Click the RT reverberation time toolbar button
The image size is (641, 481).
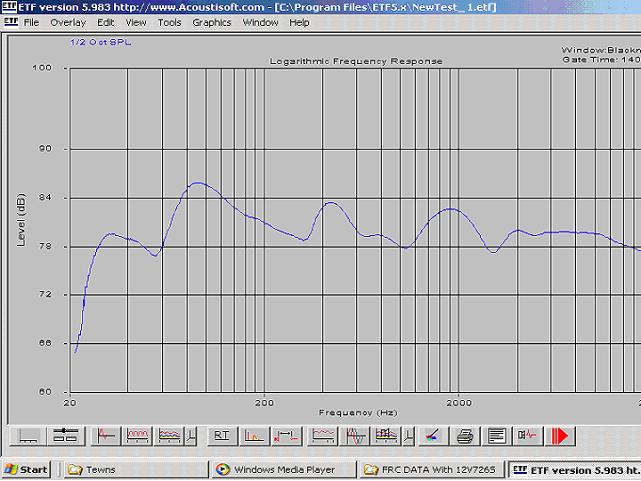221,435
